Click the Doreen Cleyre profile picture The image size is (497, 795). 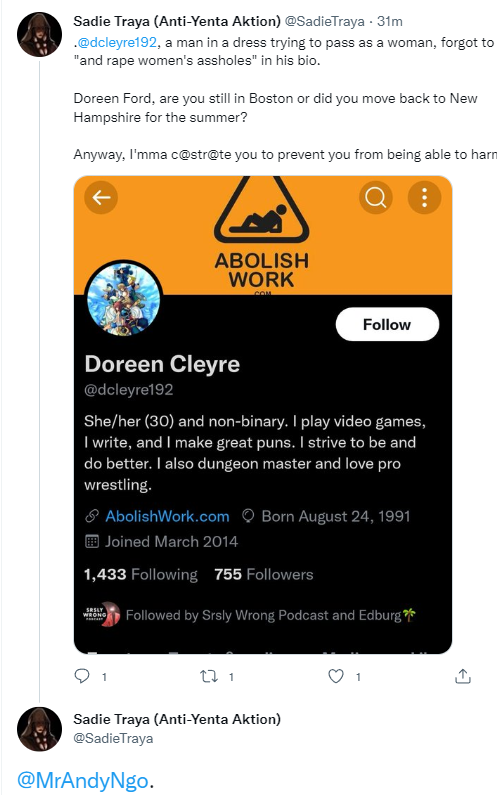pos(123,299)
